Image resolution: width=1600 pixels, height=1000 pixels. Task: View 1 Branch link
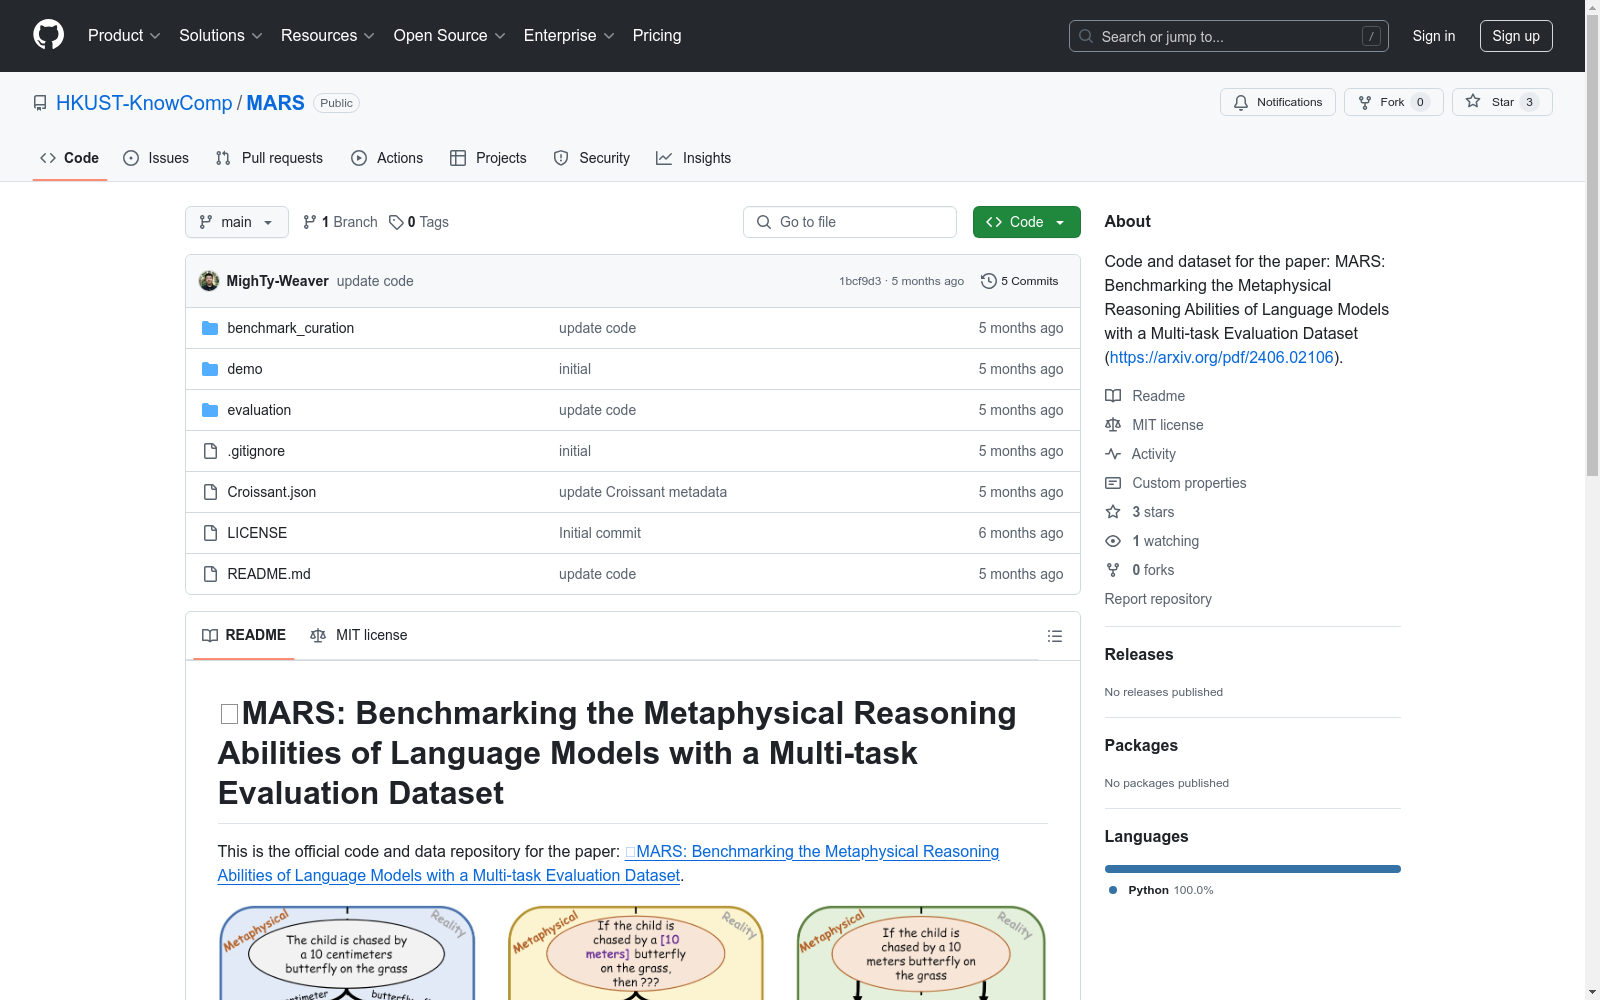pyautogui.click(x=340, y=222)
